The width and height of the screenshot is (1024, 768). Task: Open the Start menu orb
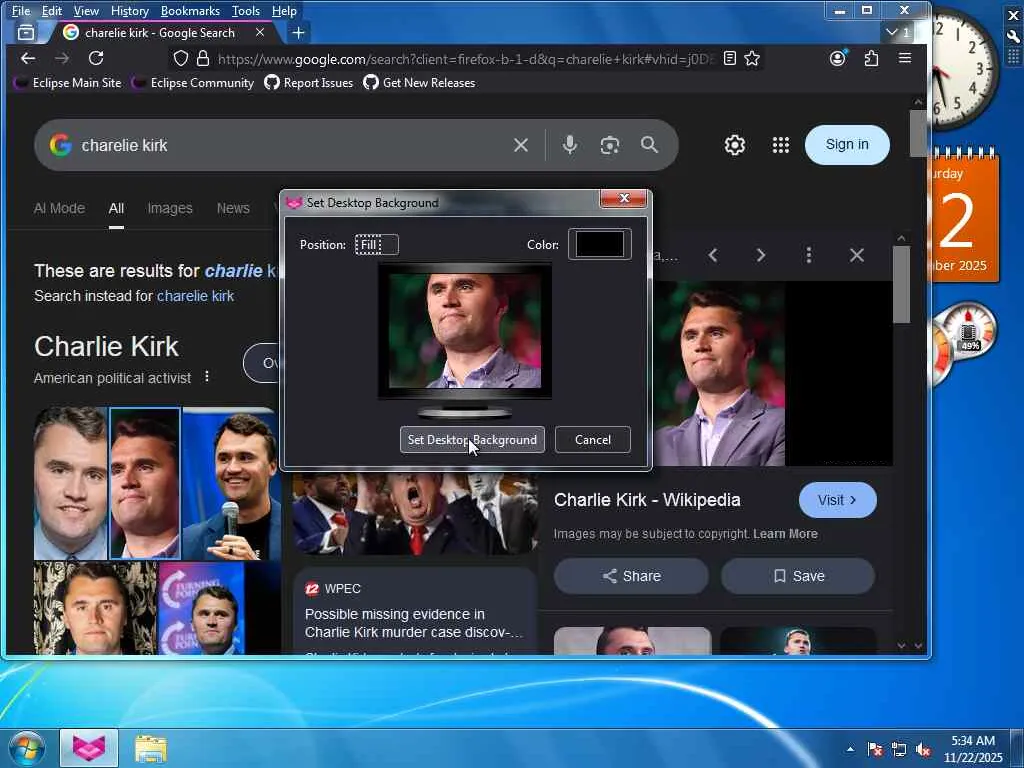point(27,747)
